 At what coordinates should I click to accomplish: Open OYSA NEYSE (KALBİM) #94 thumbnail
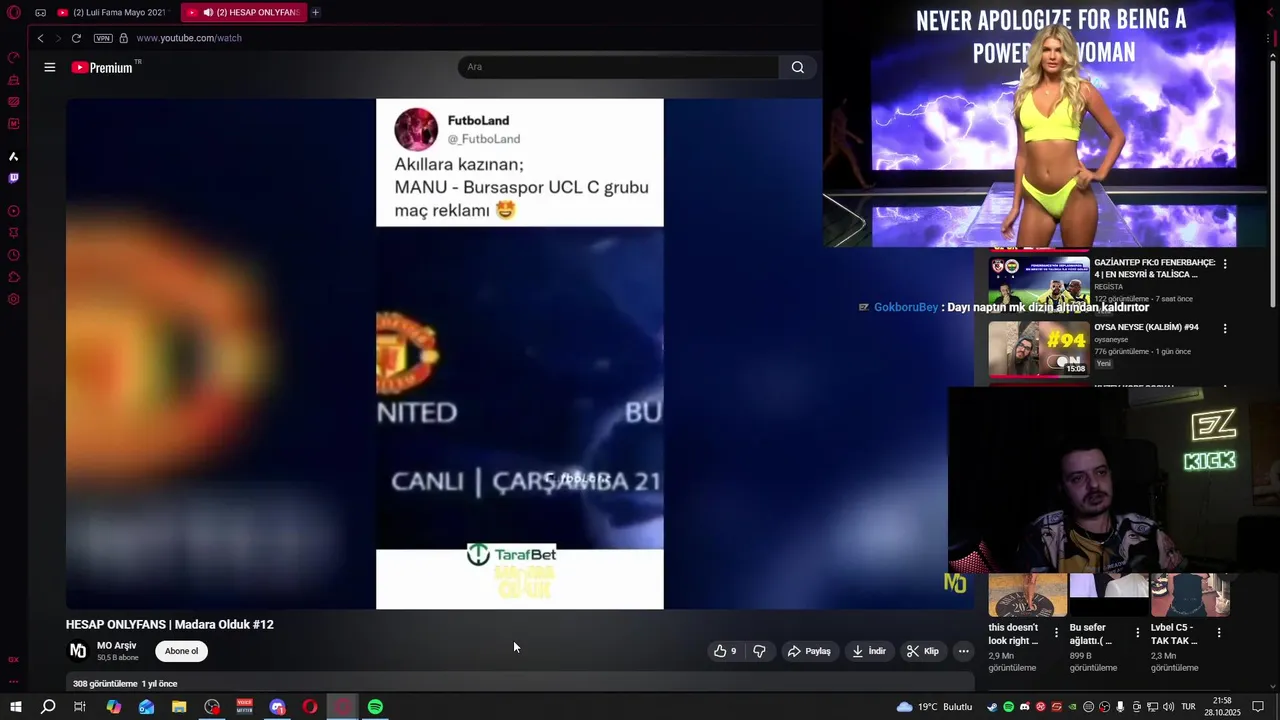click(1039, 349)
